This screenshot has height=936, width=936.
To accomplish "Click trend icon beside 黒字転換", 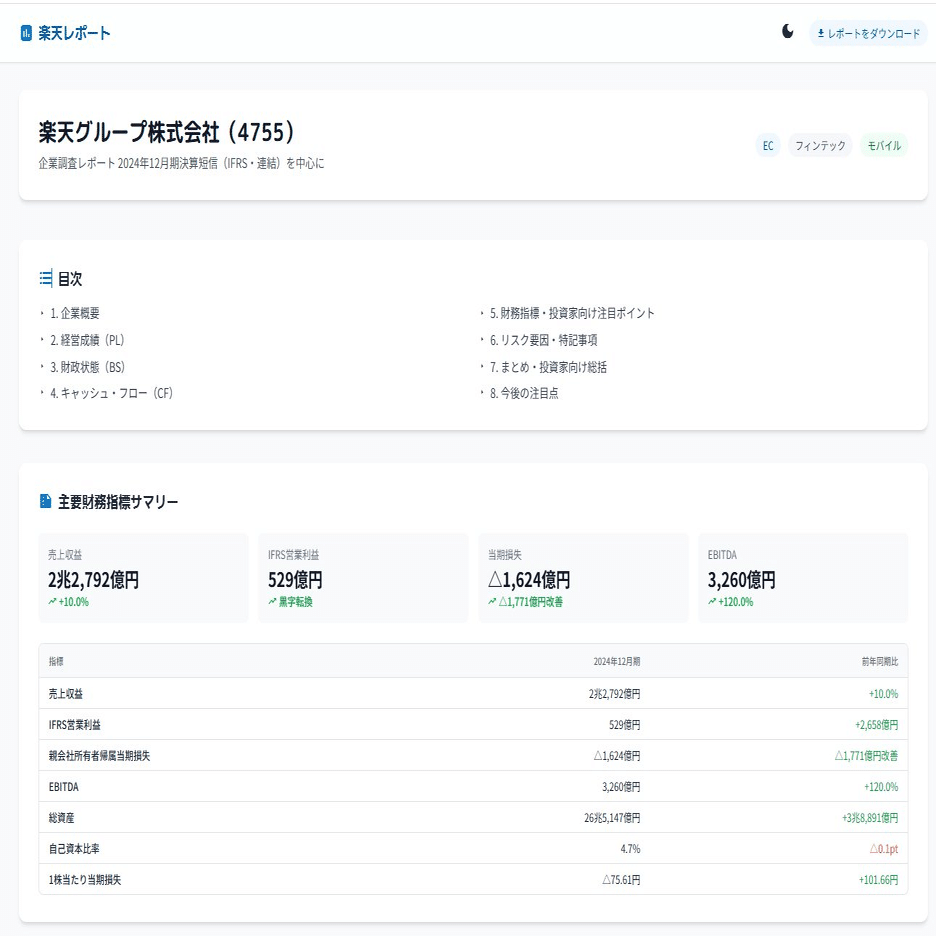I will coord(272,602).
